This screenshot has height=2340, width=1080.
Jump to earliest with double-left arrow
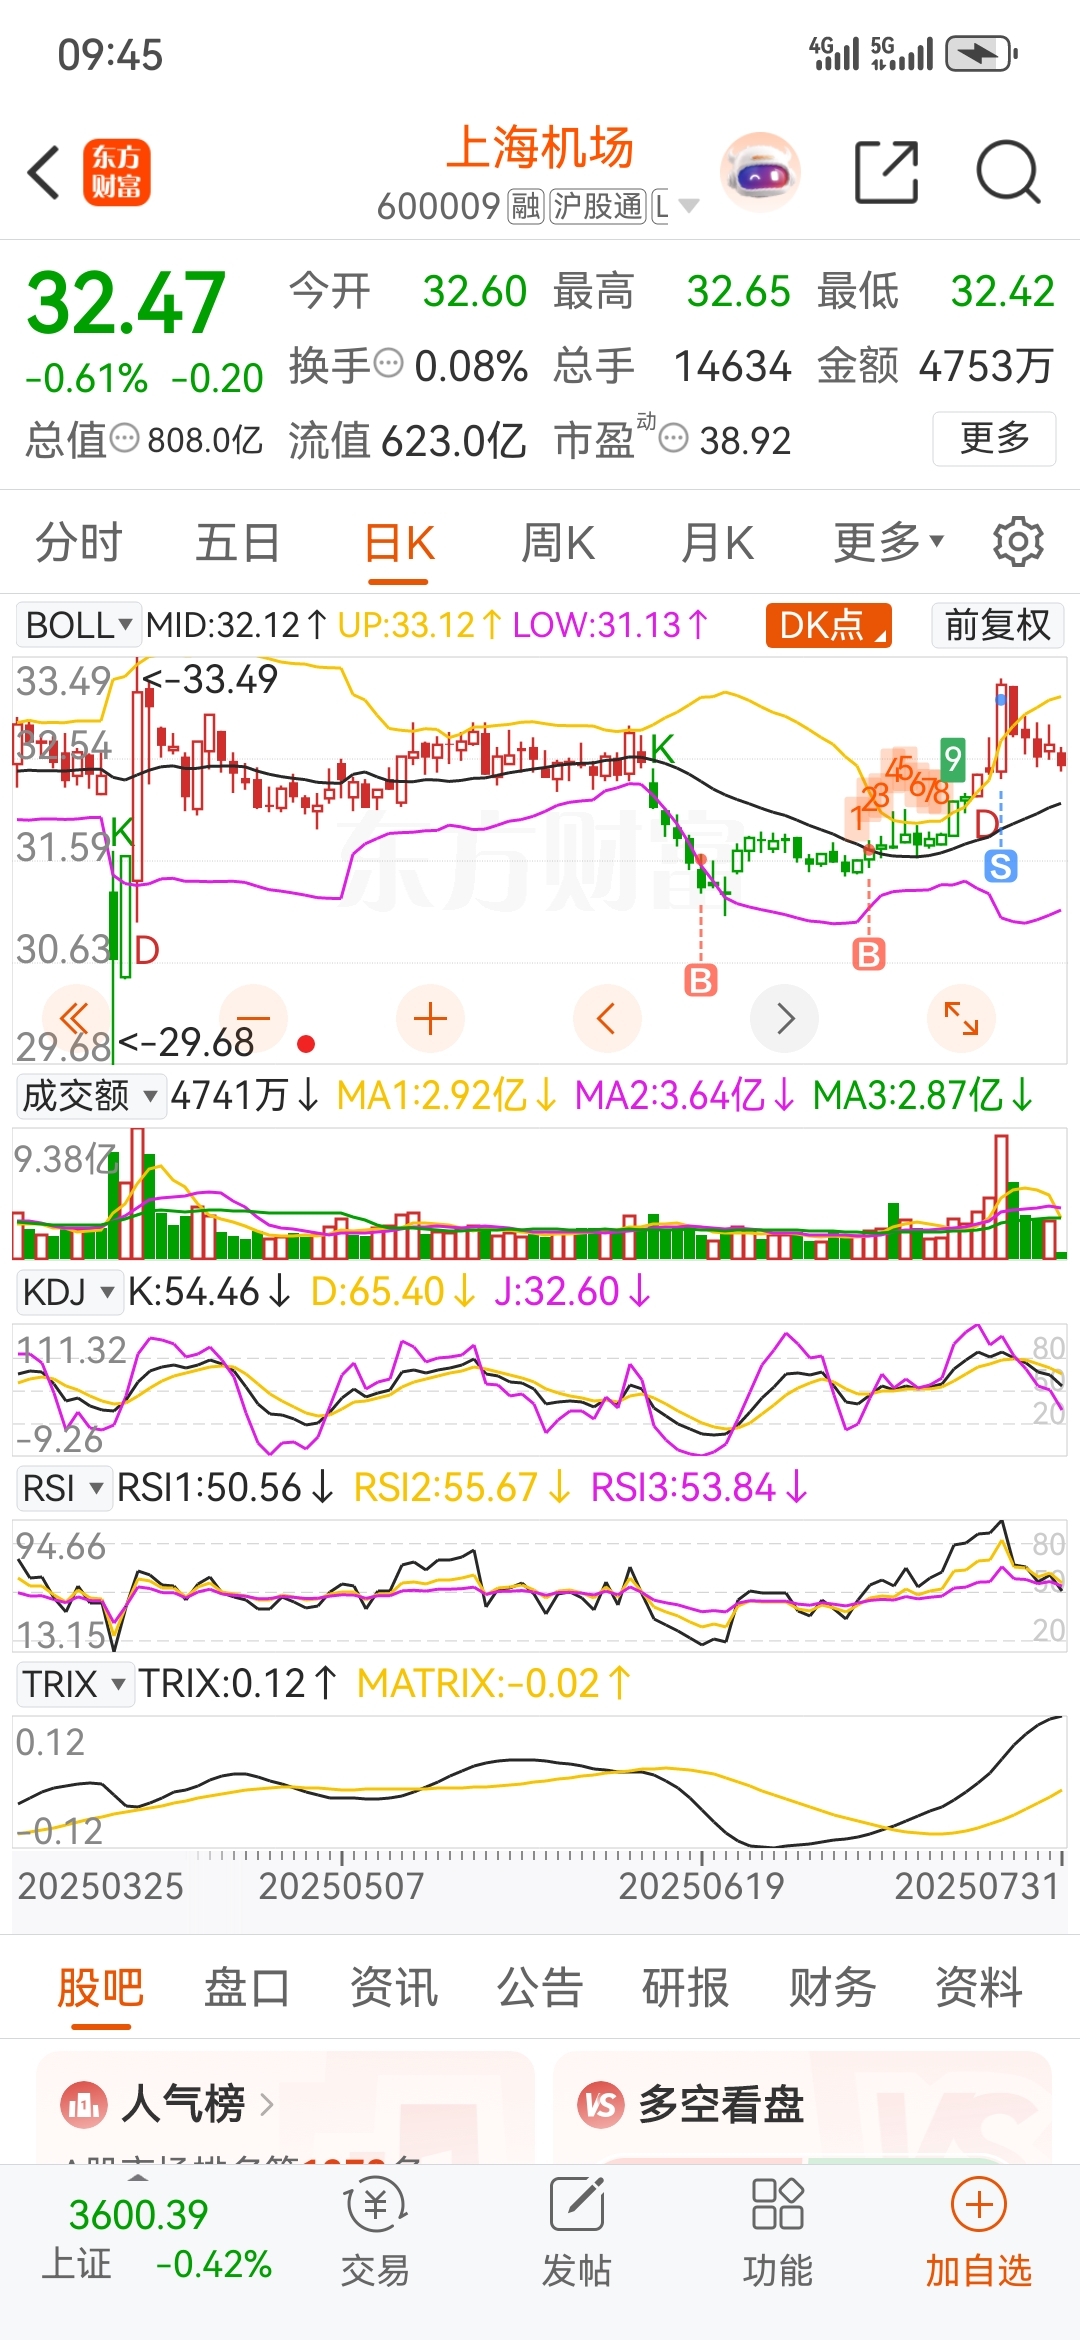pos(74,1019)
